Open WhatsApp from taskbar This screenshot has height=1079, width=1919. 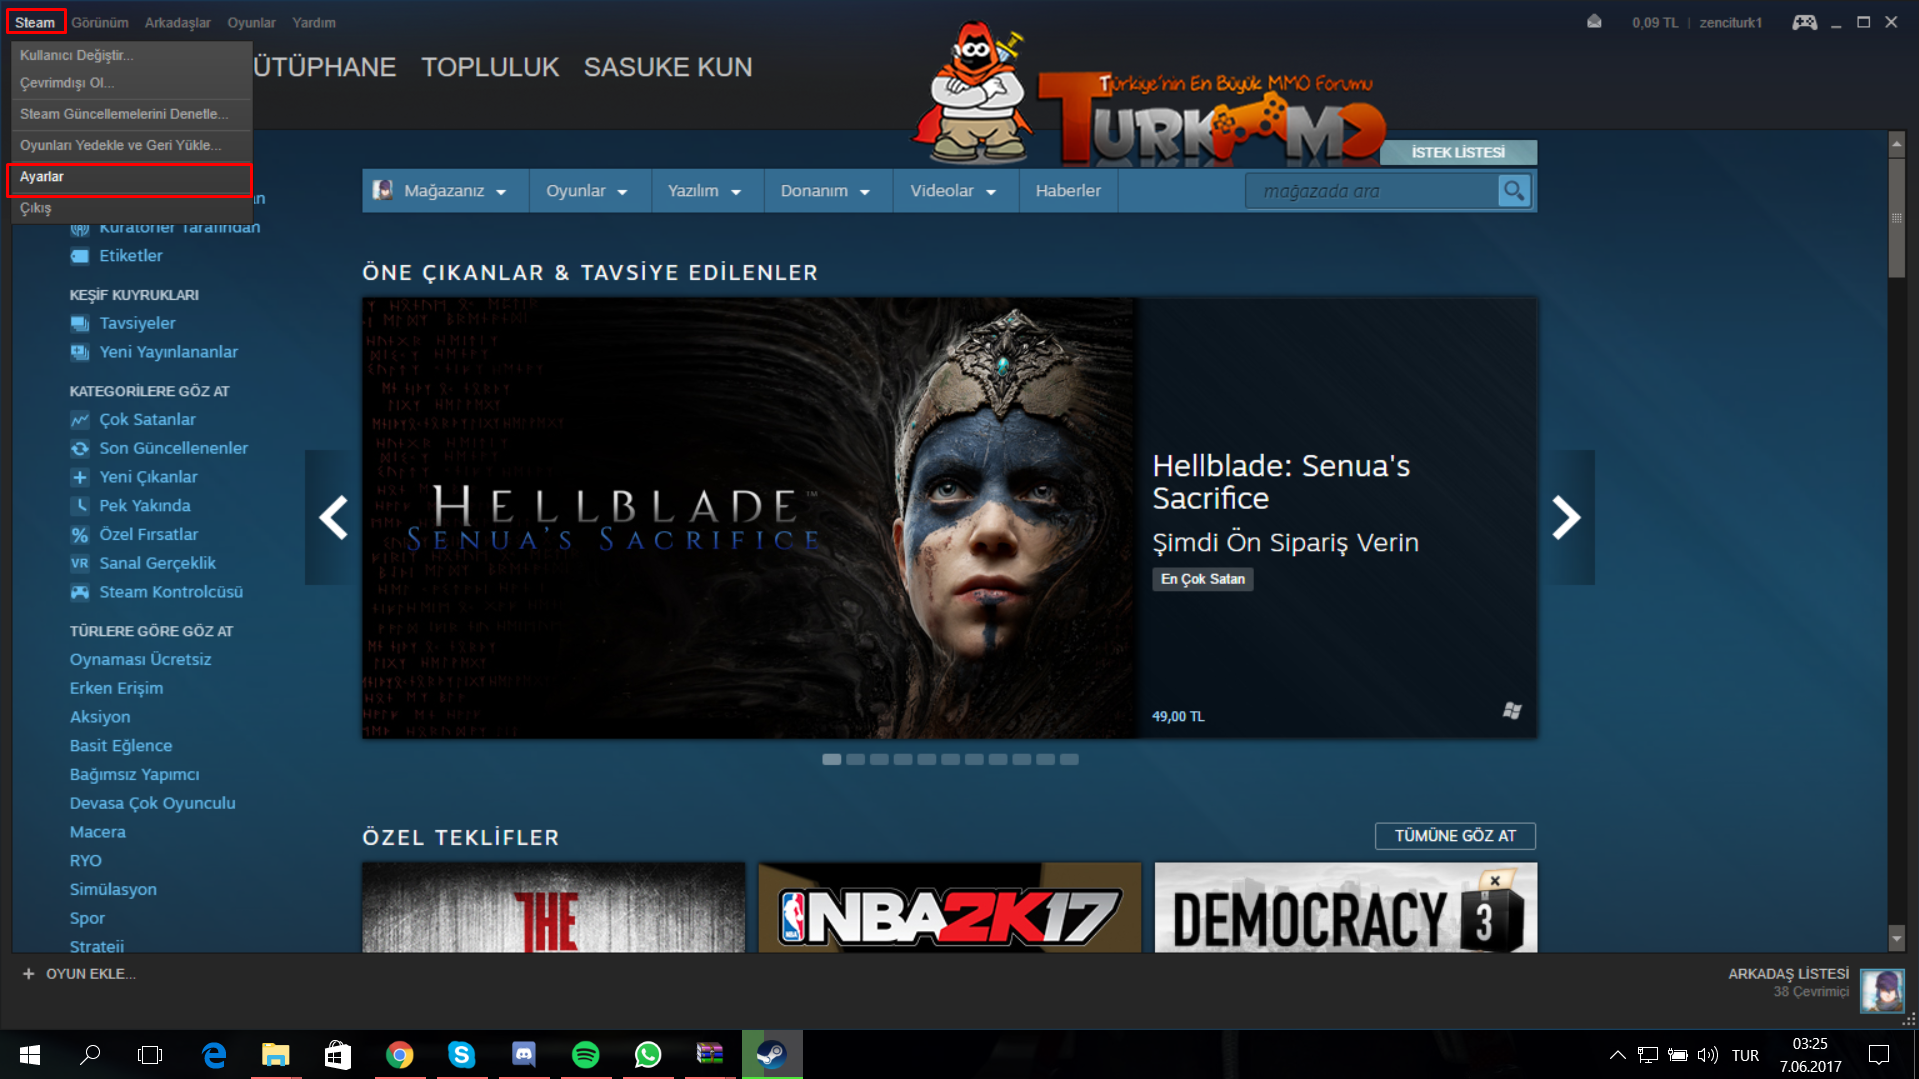648,1055
